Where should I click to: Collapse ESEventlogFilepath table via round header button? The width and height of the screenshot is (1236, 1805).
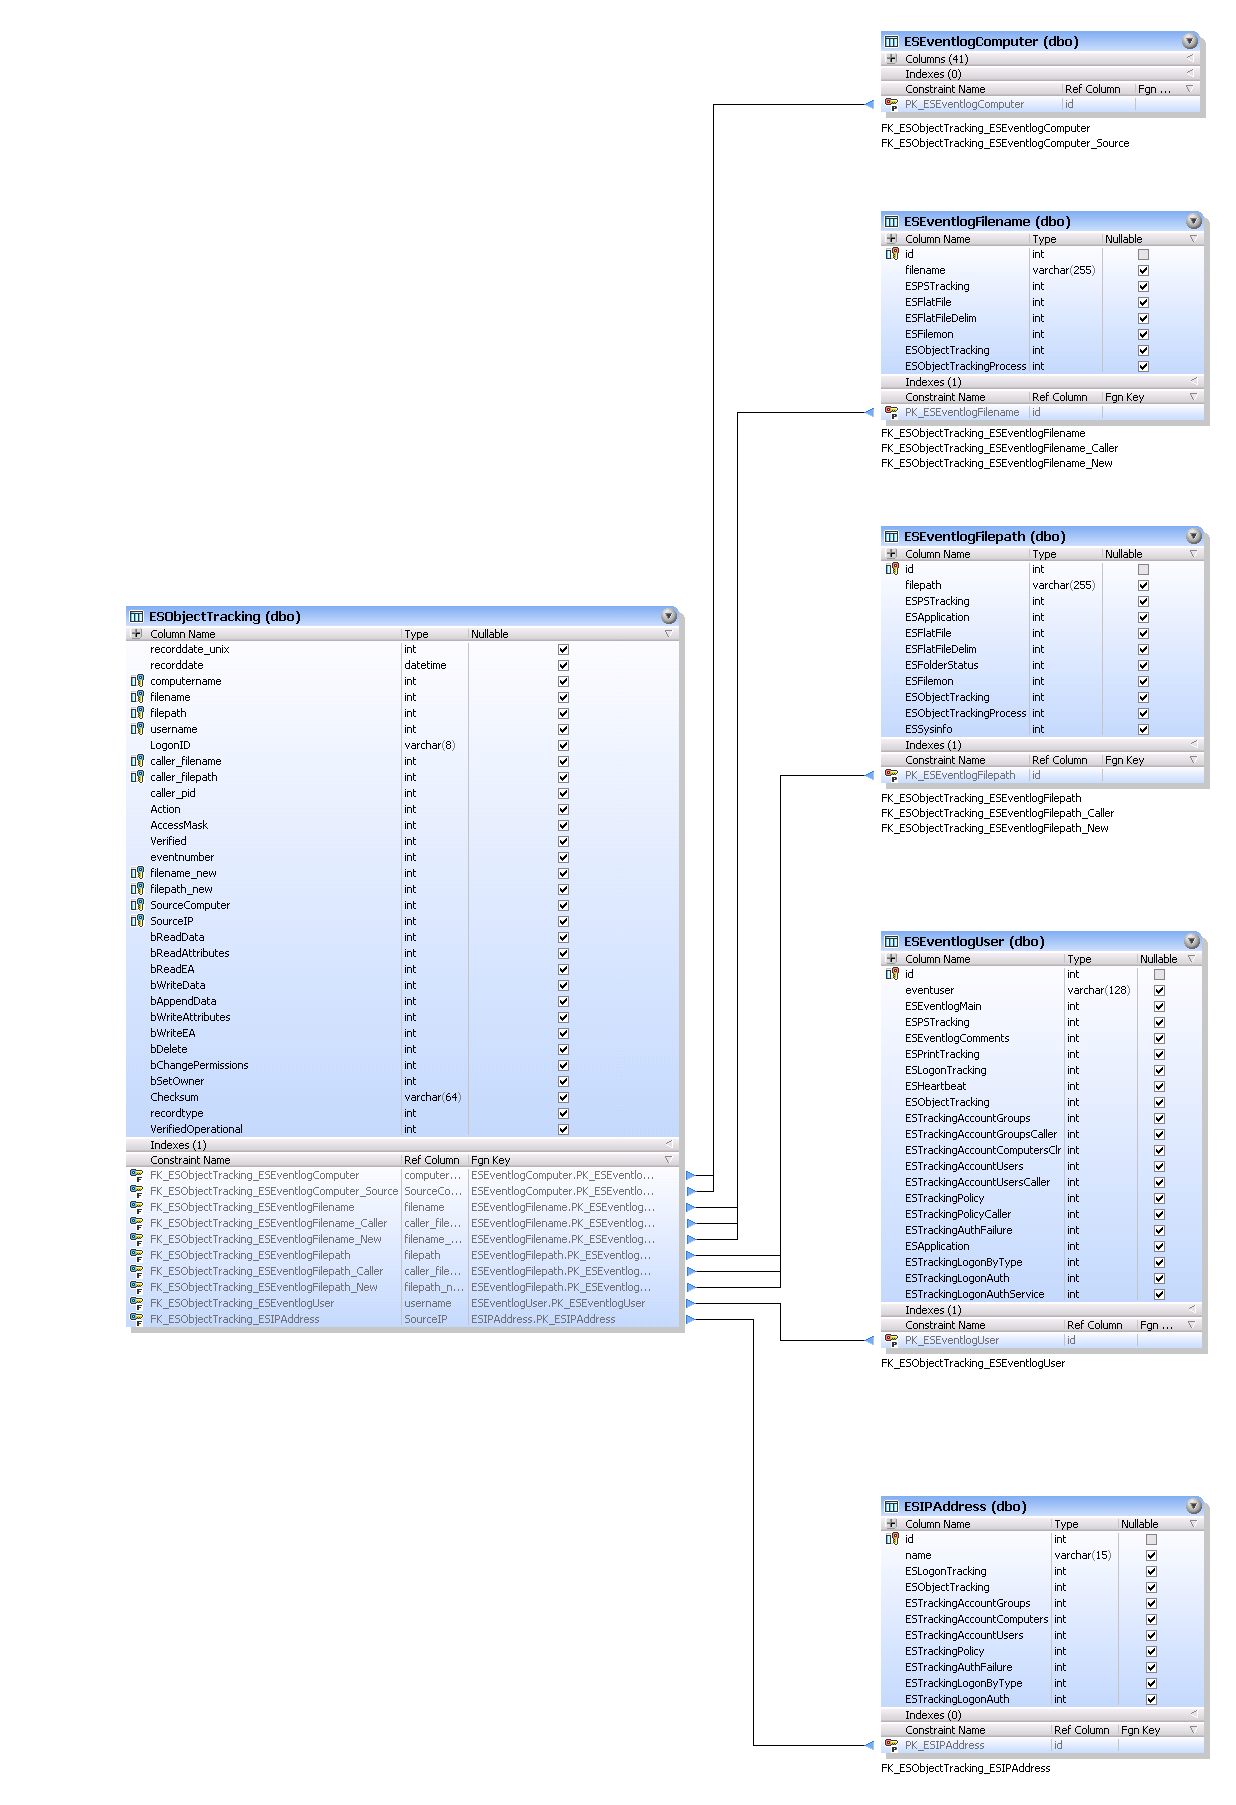tap(1194, 536)
